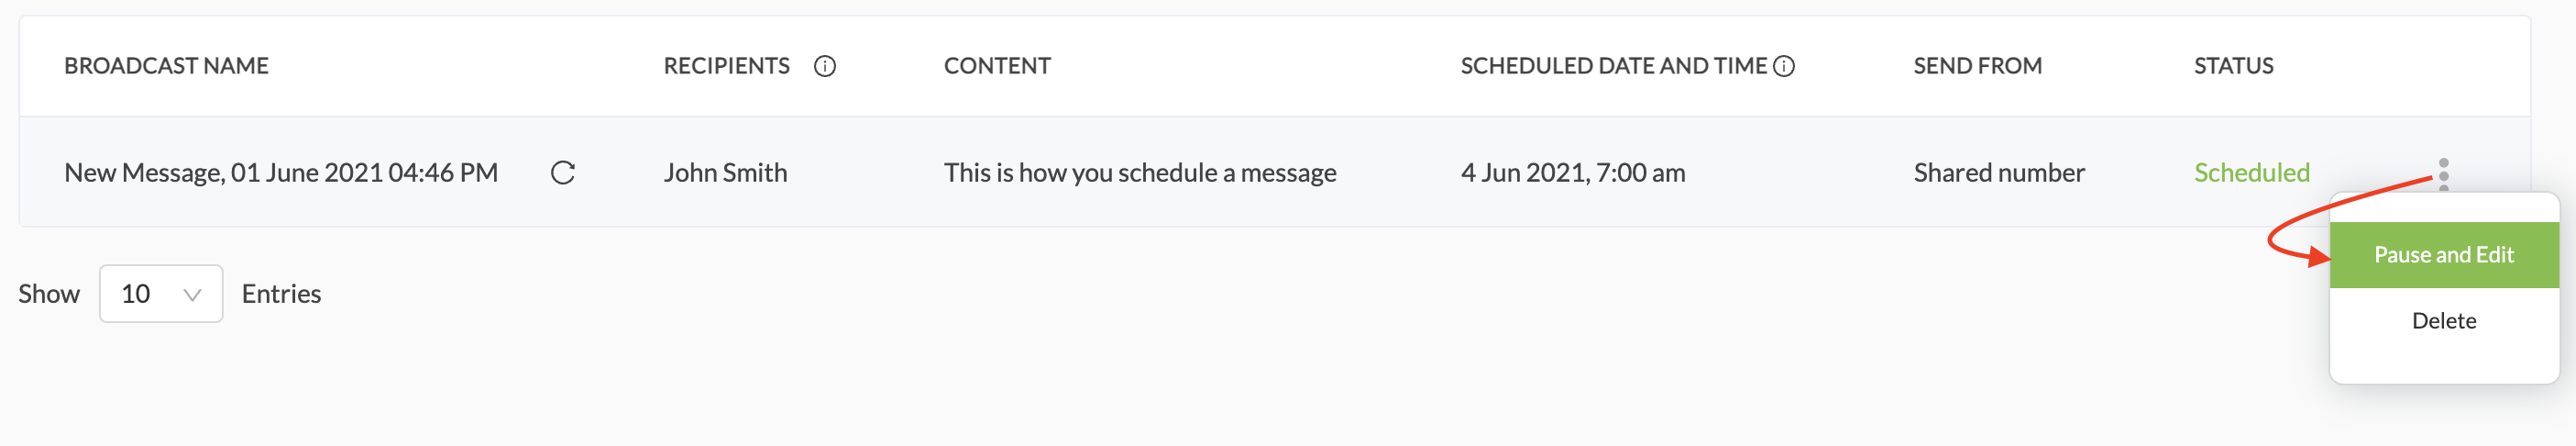Viewport: 2576px width, 446px height.
Task: Click the Status column header
Action: pos(2233,66)
